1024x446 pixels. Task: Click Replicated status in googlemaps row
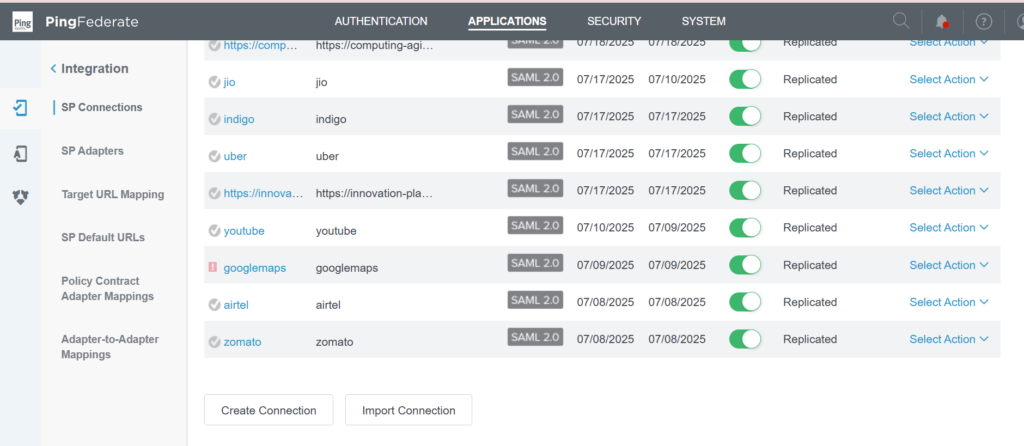[810, 265]
